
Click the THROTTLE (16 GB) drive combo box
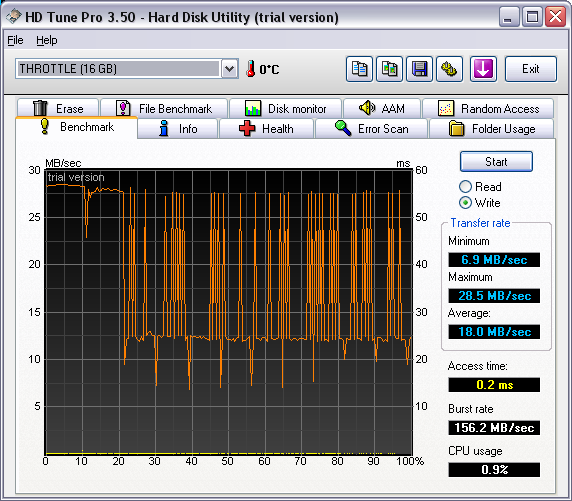[127, 69]
